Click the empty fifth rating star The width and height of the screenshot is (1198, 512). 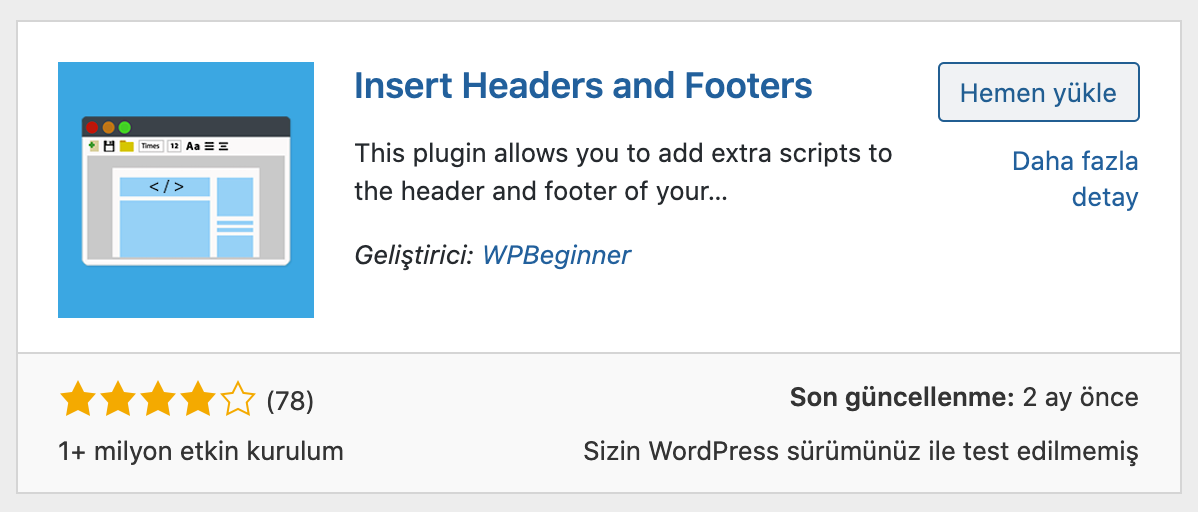click(x=238, y=400)
